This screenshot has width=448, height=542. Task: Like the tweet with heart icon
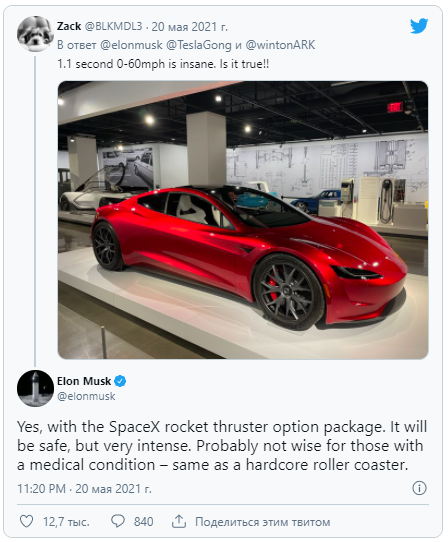27,521
